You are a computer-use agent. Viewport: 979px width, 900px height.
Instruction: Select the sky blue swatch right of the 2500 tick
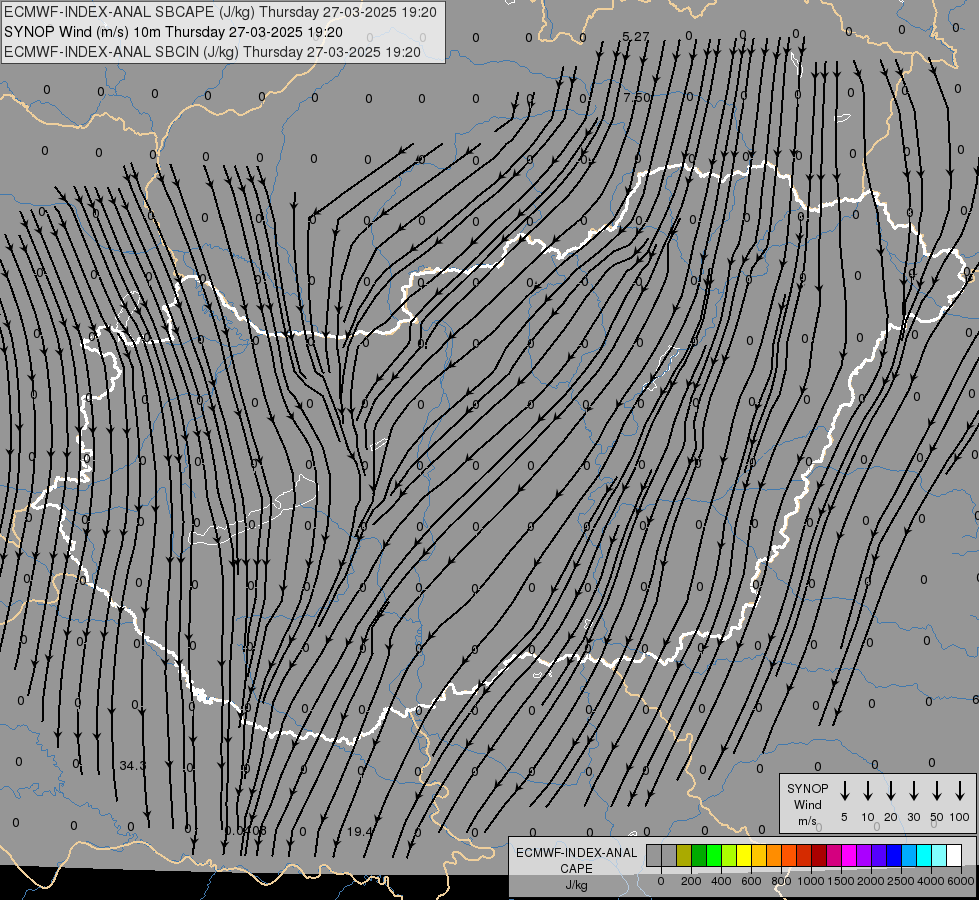(x=910, y=855)
